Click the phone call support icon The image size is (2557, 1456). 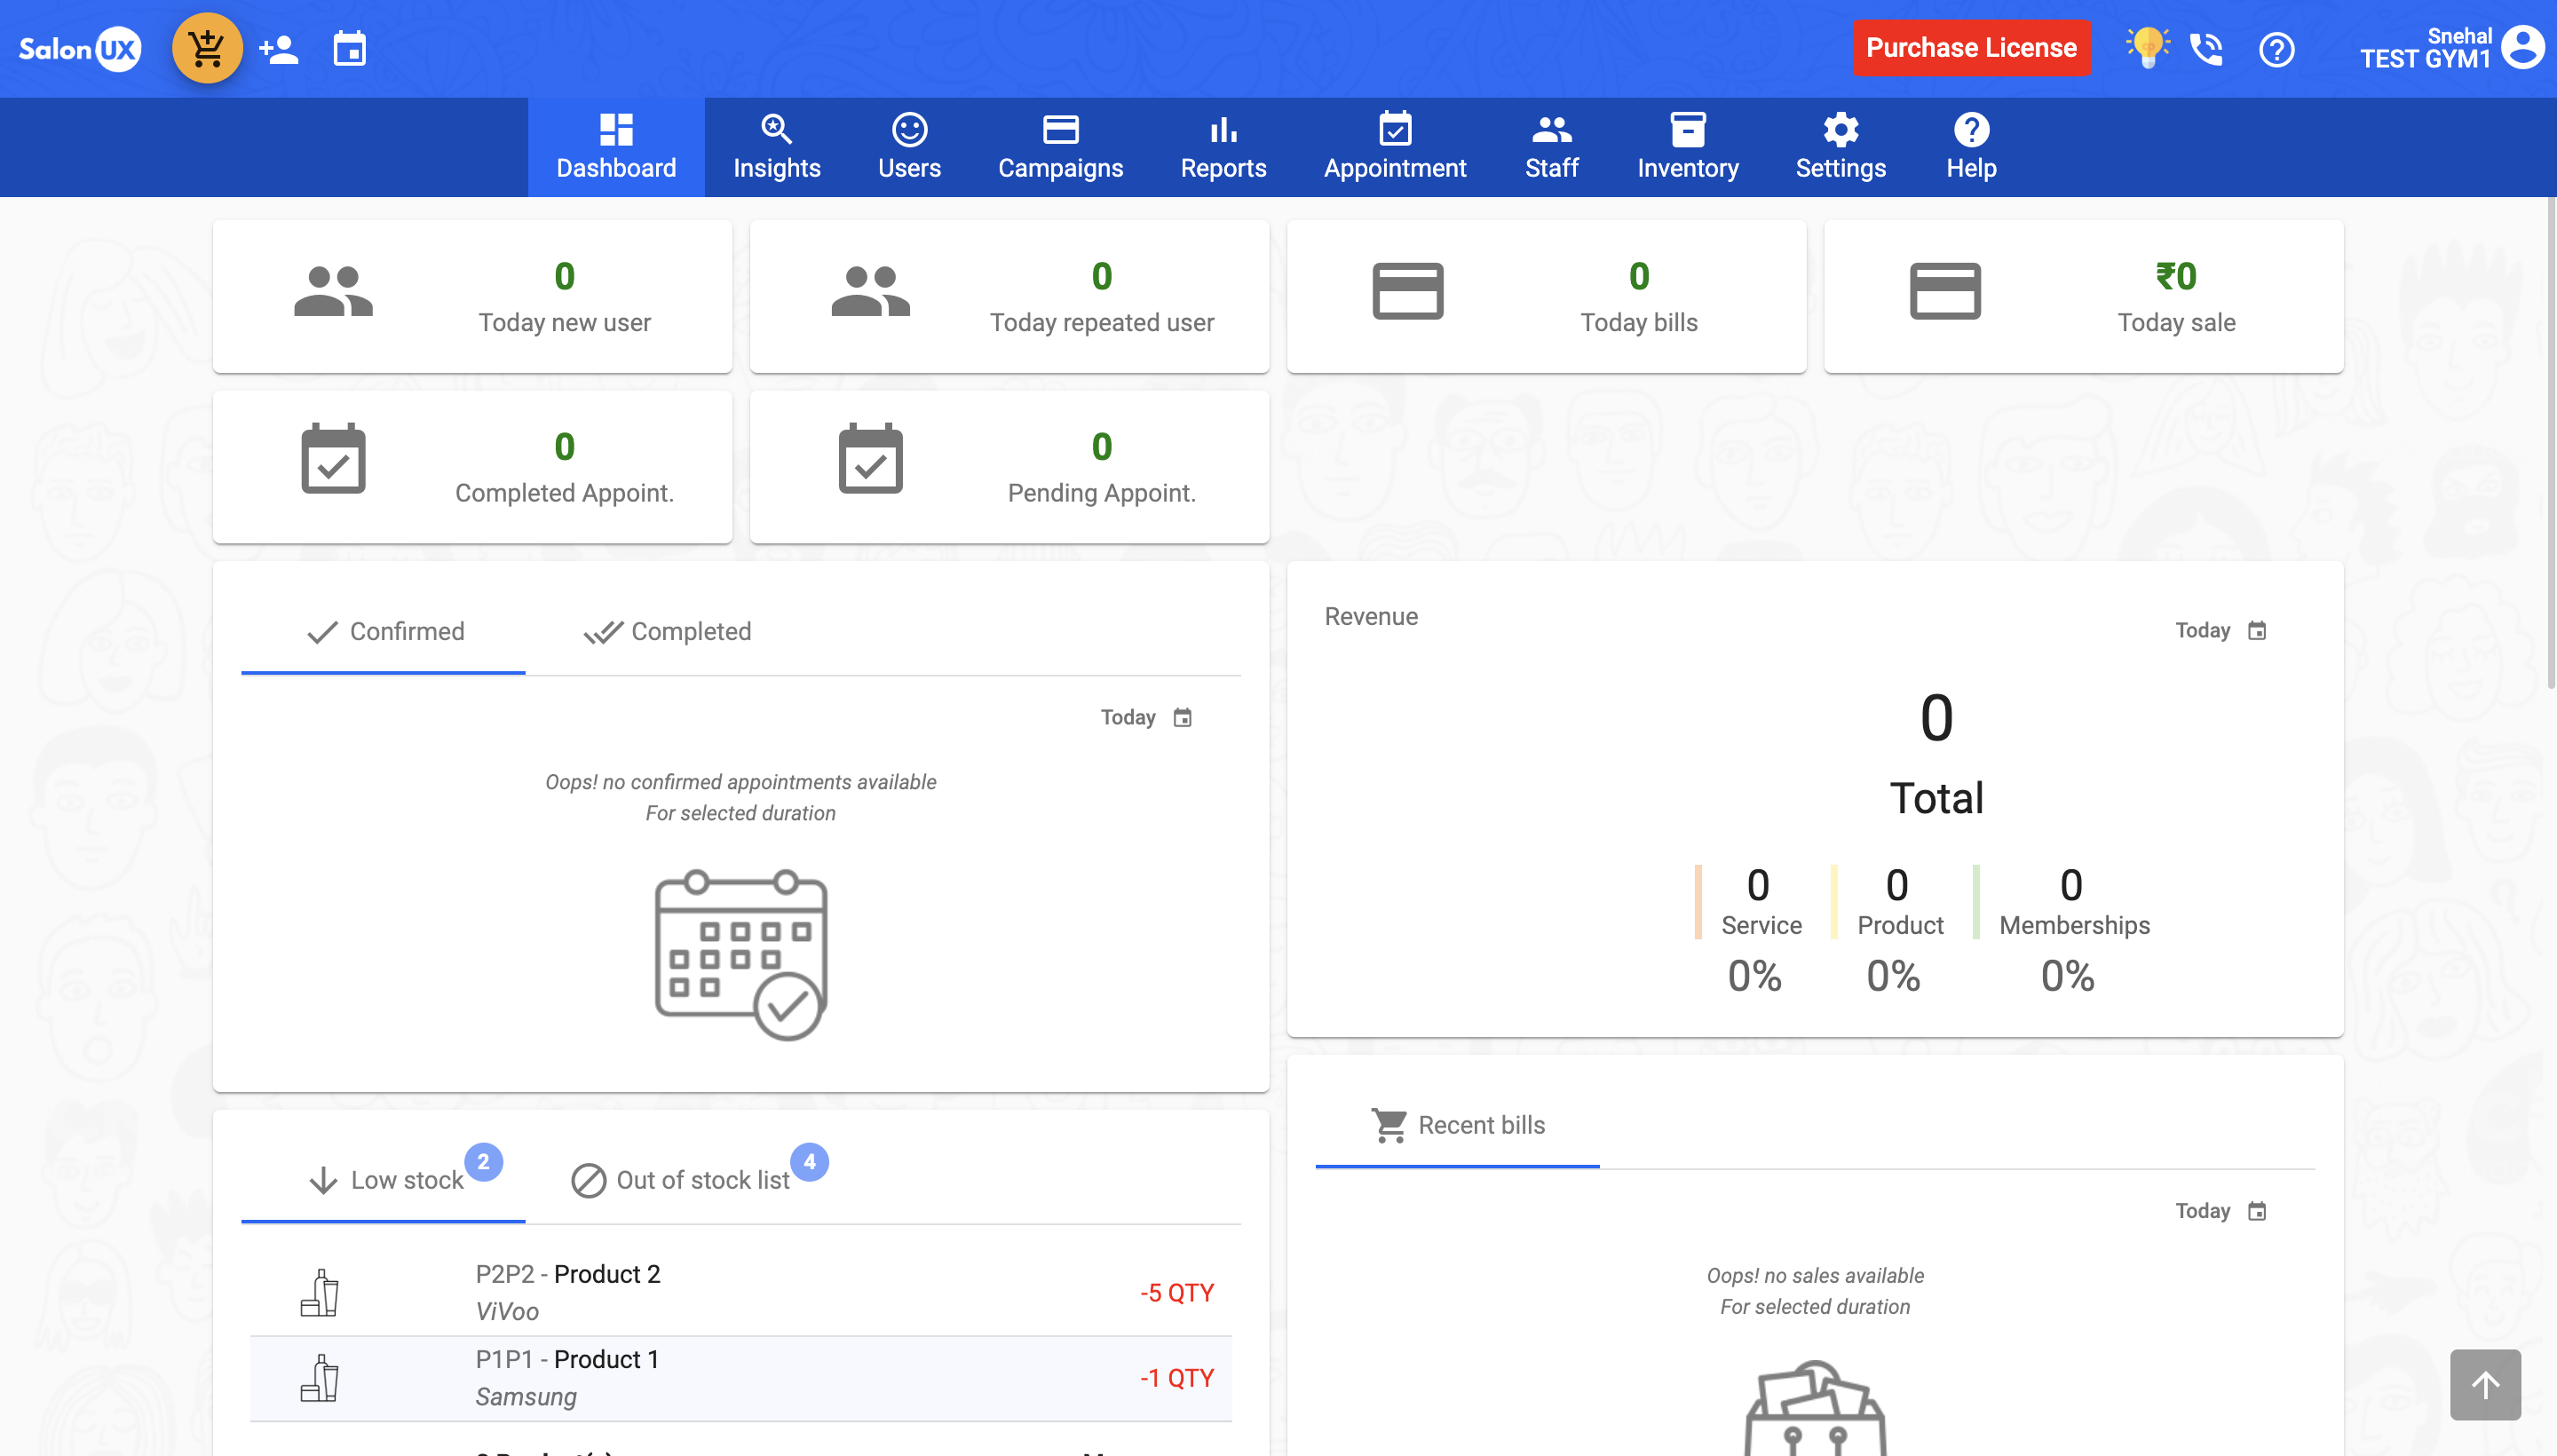click(2206, 48)
